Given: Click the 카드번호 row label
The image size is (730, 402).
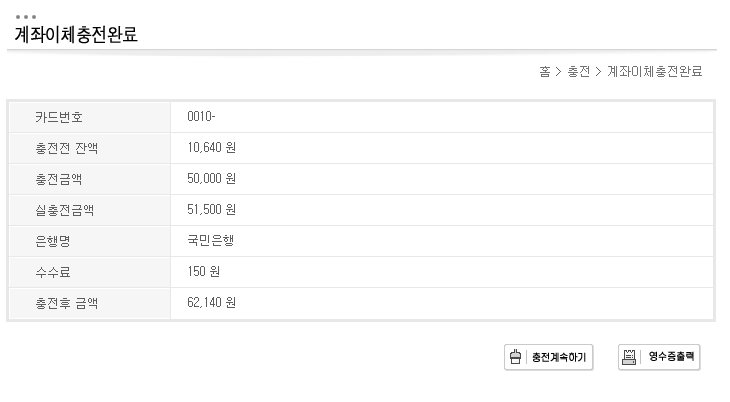Looking at the screenshot, I should click(59, 117).
